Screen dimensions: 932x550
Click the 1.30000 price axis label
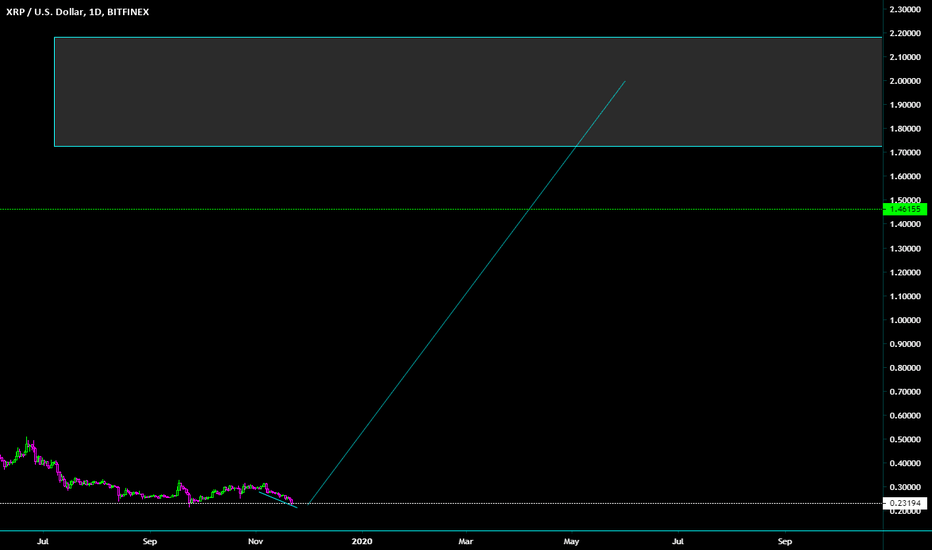[x=905, y=249]
